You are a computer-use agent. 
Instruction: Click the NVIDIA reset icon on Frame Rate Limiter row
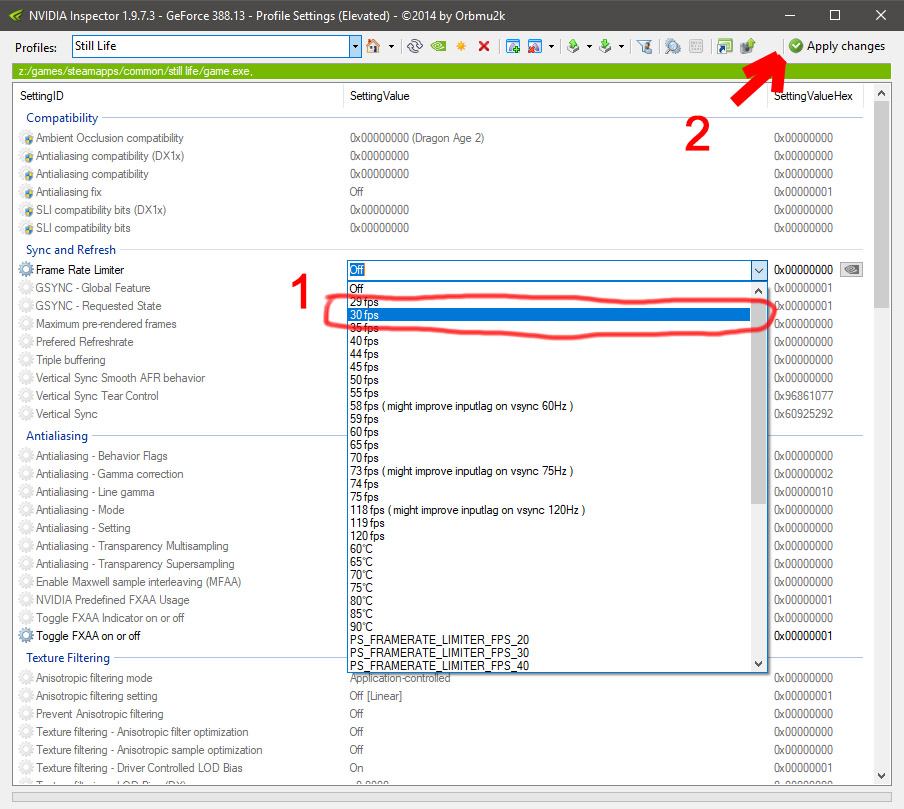point(851,269)
